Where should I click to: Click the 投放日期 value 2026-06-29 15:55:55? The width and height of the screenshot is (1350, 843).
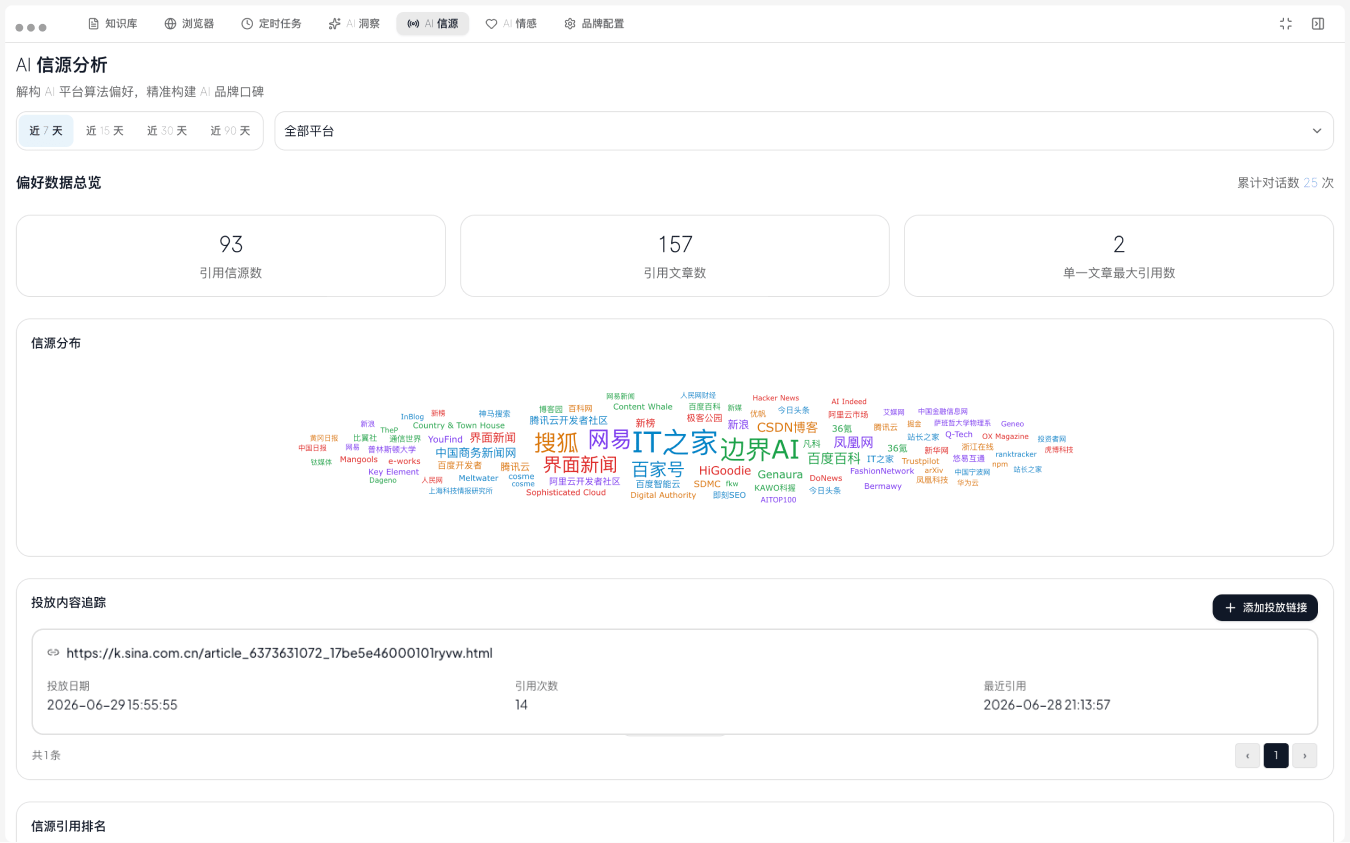[112, 705]
